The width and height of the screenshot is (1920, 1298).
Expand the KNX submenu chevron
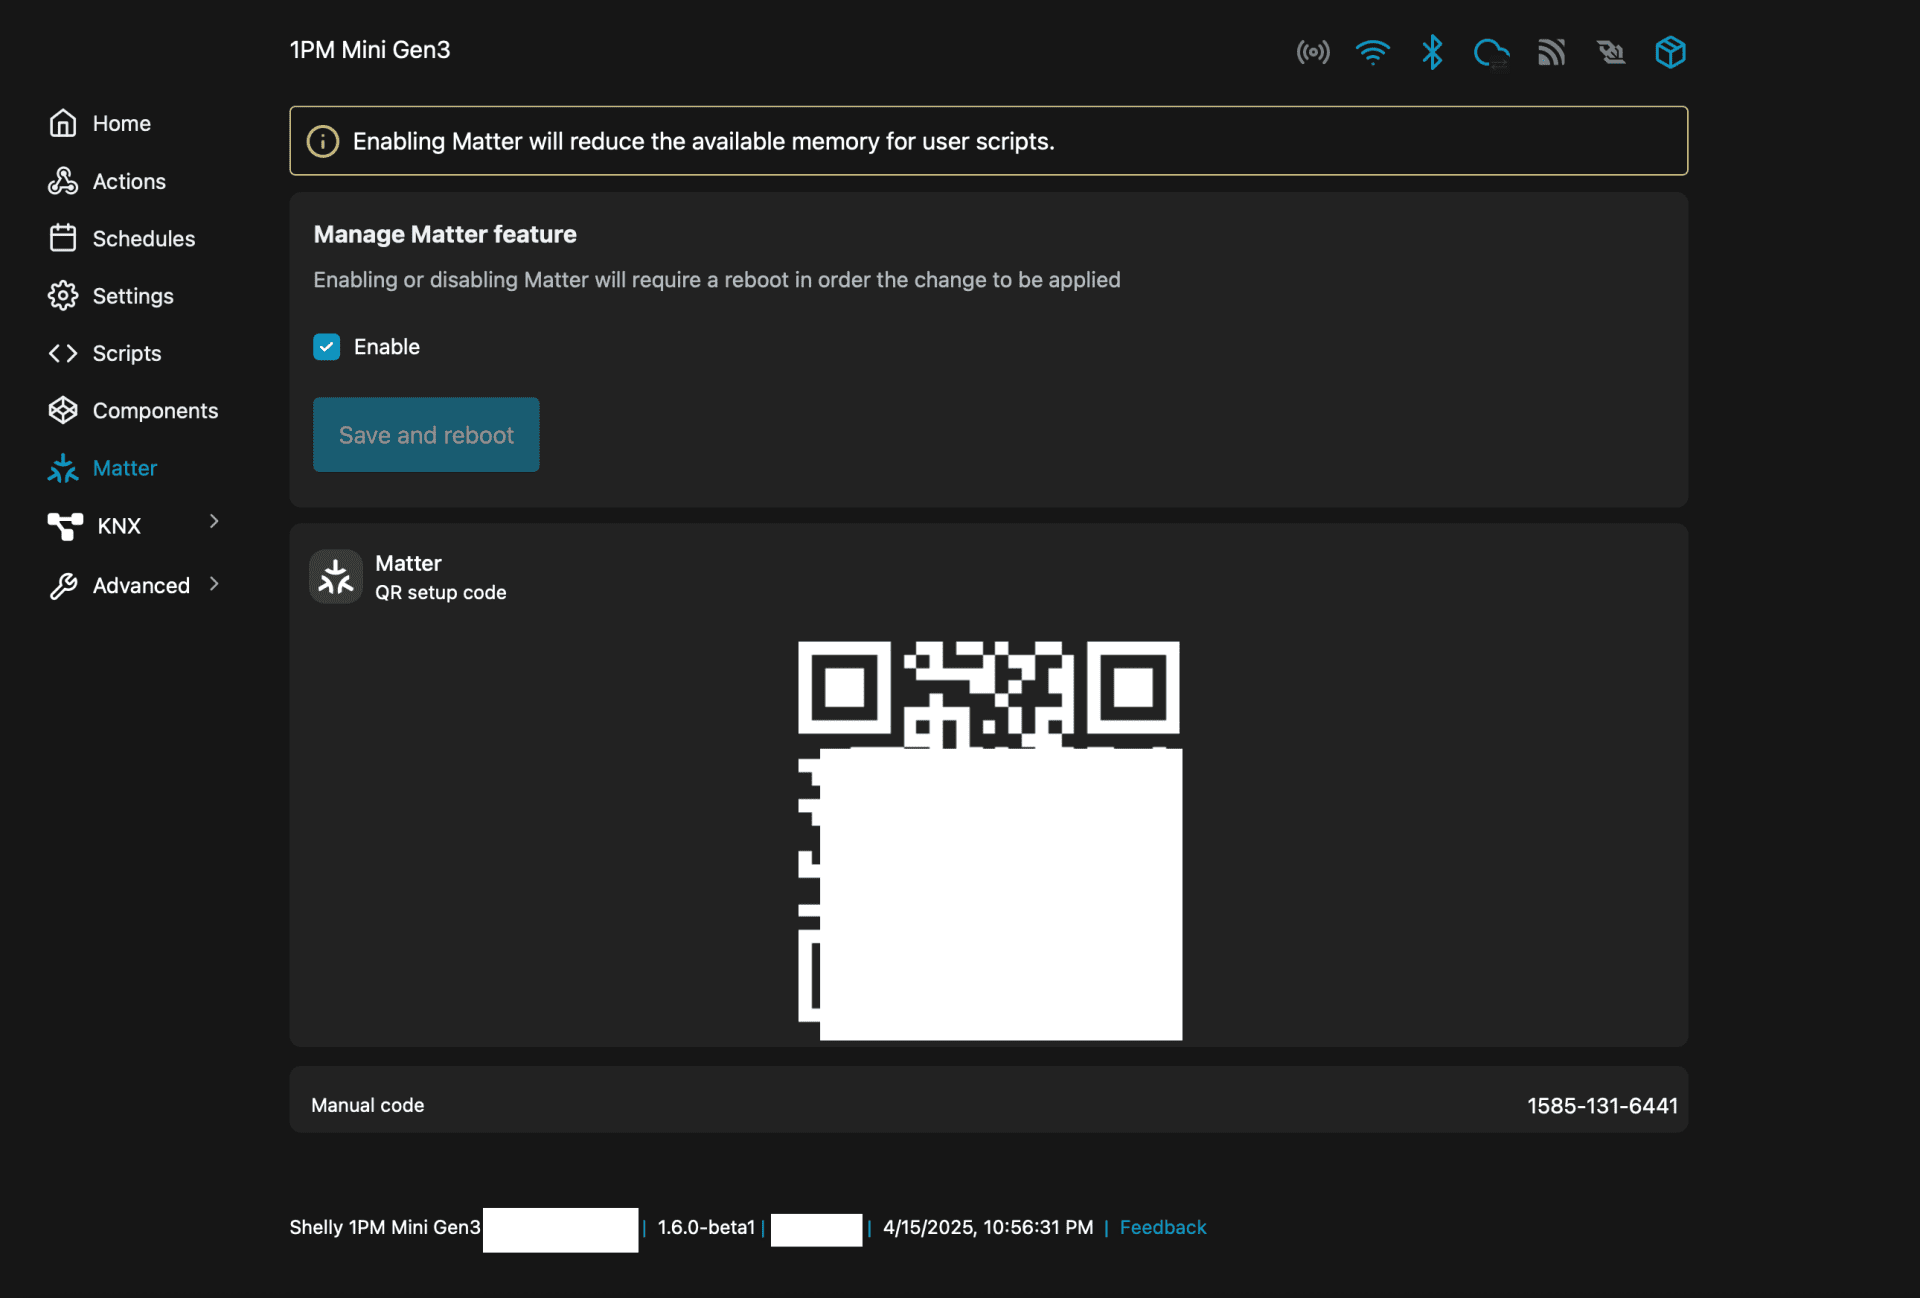coord(214,521)
